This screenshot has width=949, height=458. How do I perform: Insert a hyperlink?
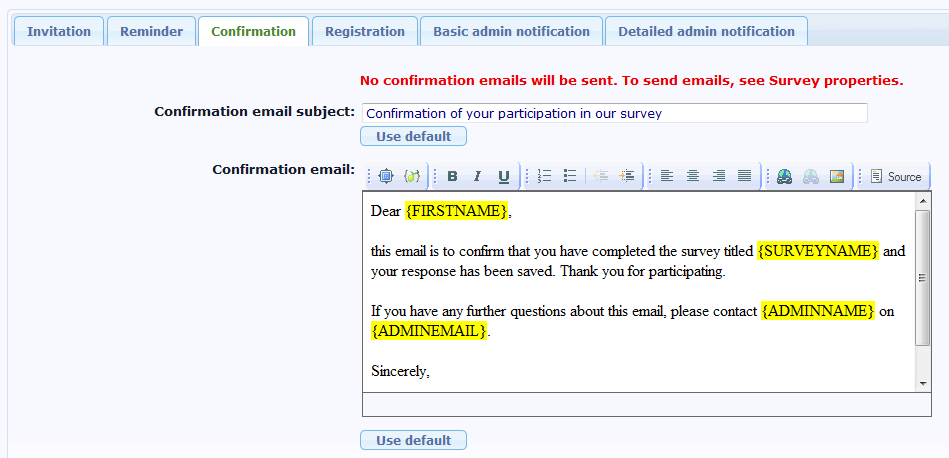point(785,176)
